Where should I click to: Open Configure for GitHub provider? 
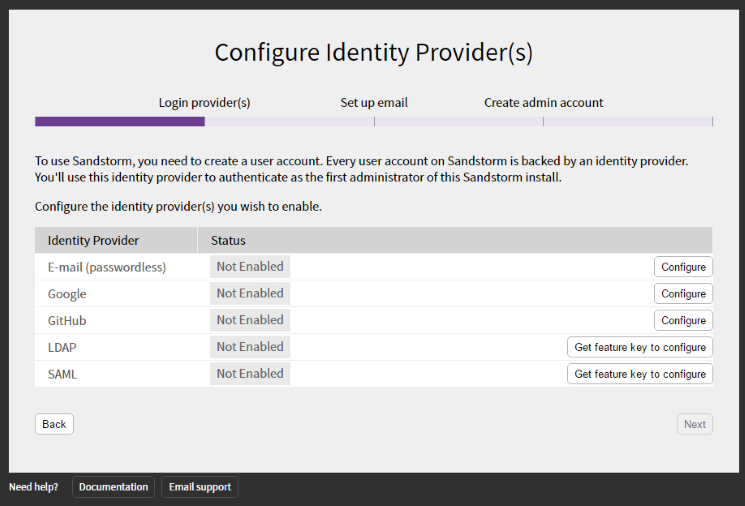(x=683, y=320)
